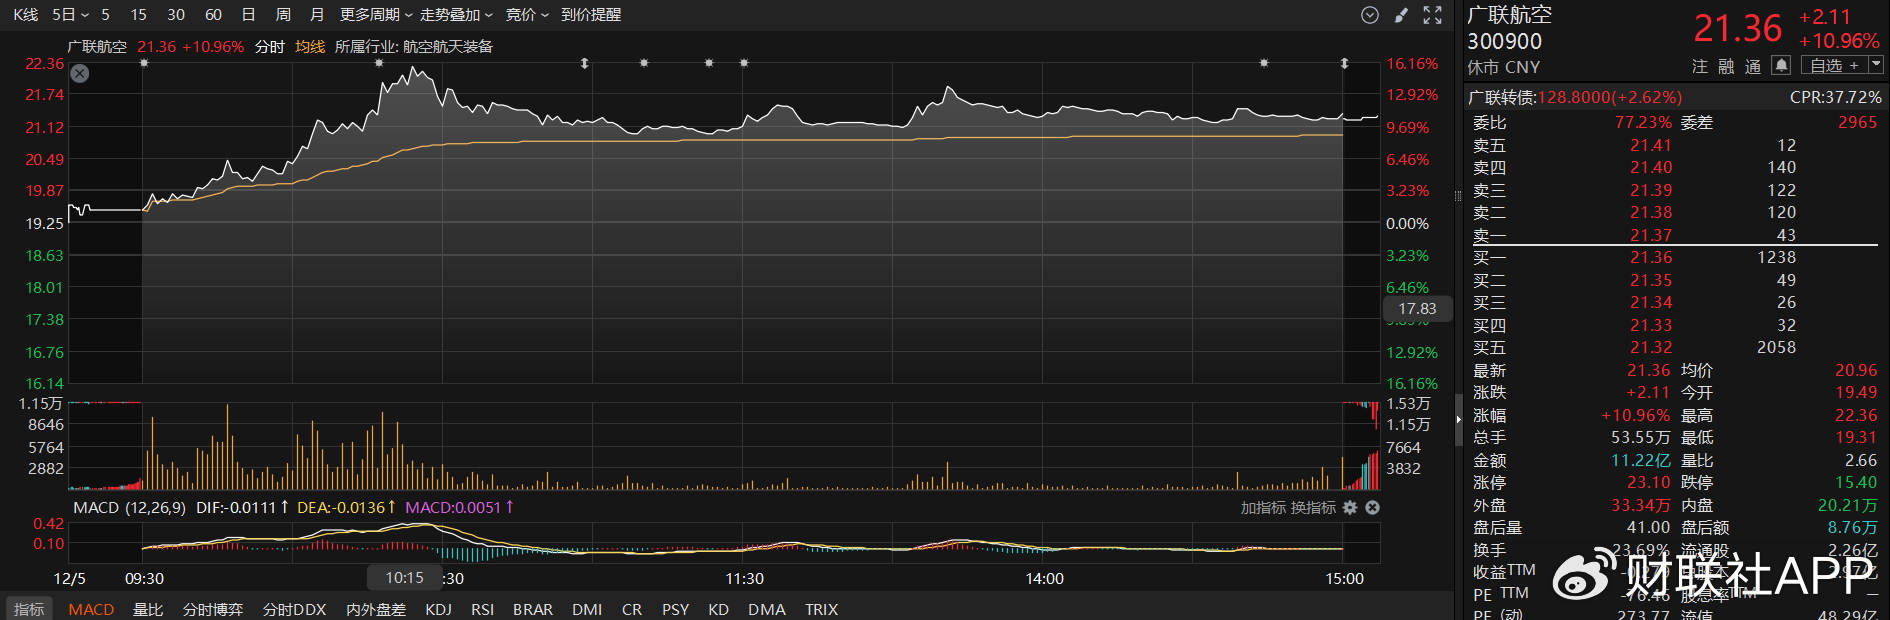Click 买五 bid price 21.32
This screenshot has height=620, width=1890.
(x=1651, y=347)
